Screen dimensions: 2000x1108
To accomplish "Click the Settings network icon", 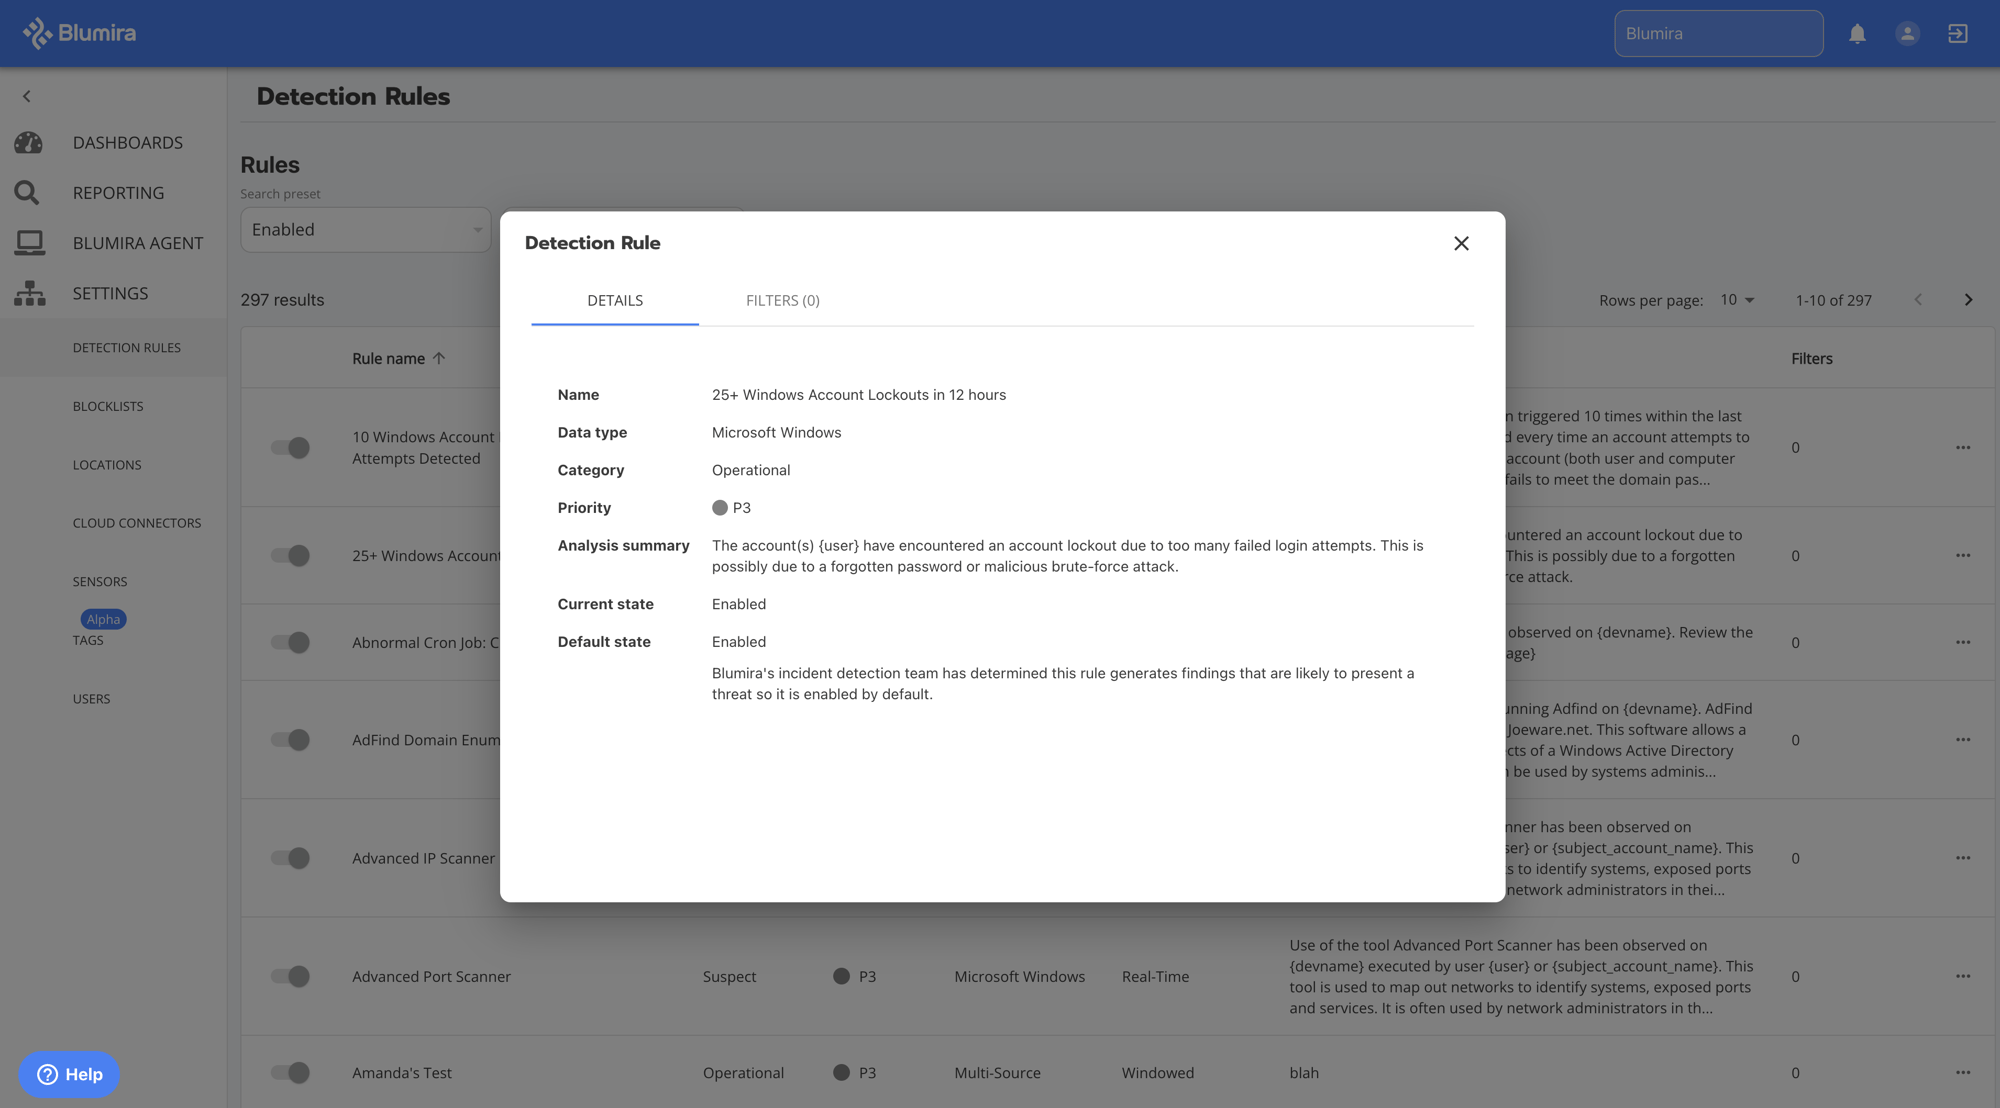I will coord(29,293).
